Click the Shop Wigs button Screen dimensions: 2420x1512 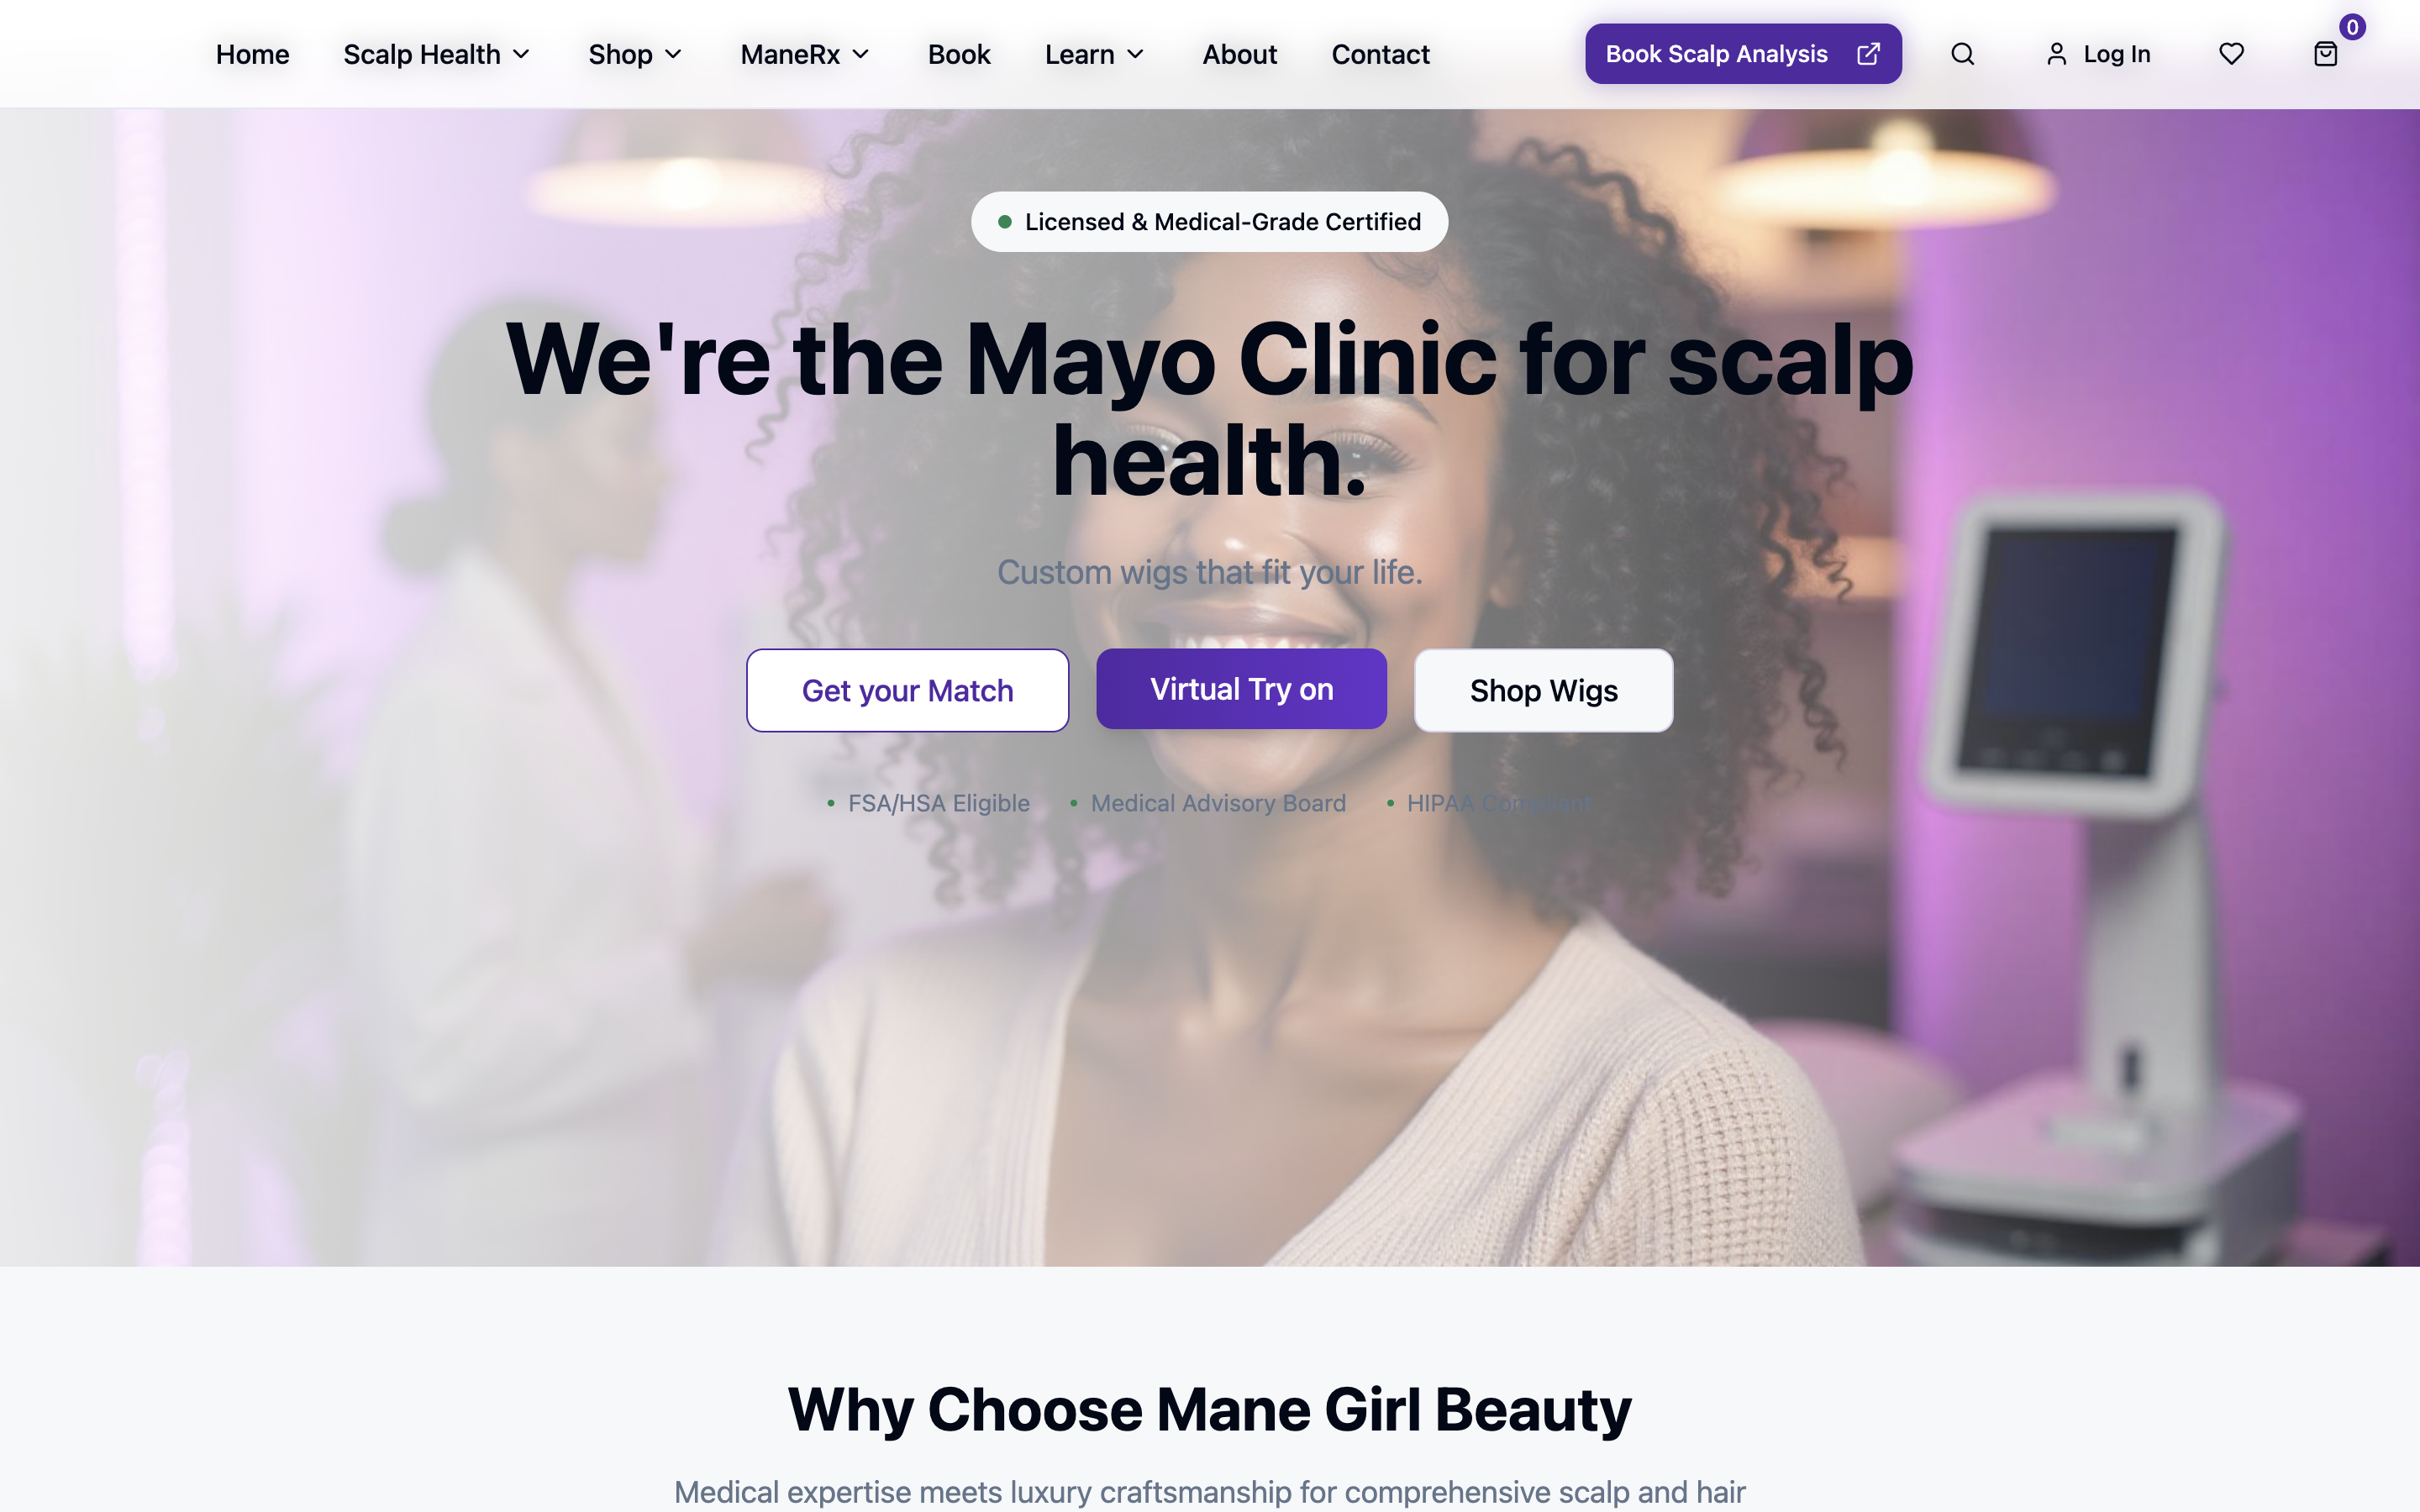click(x=1543, y=690)
